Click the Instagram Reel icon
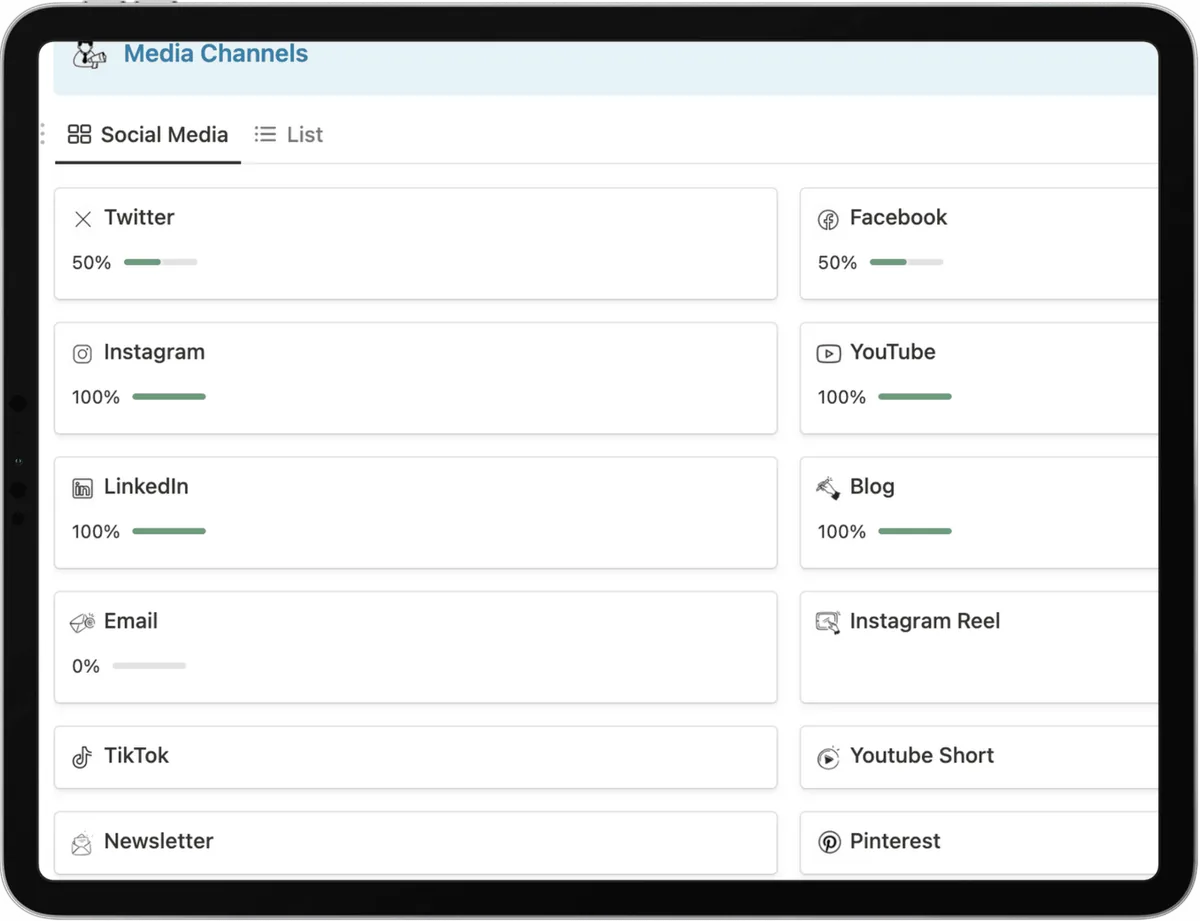 (x=828, y=623)
